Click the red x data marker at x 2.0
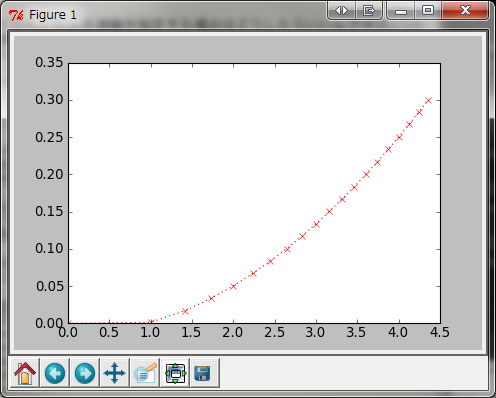This screenshot has width=496, height=398. point(233,286)
